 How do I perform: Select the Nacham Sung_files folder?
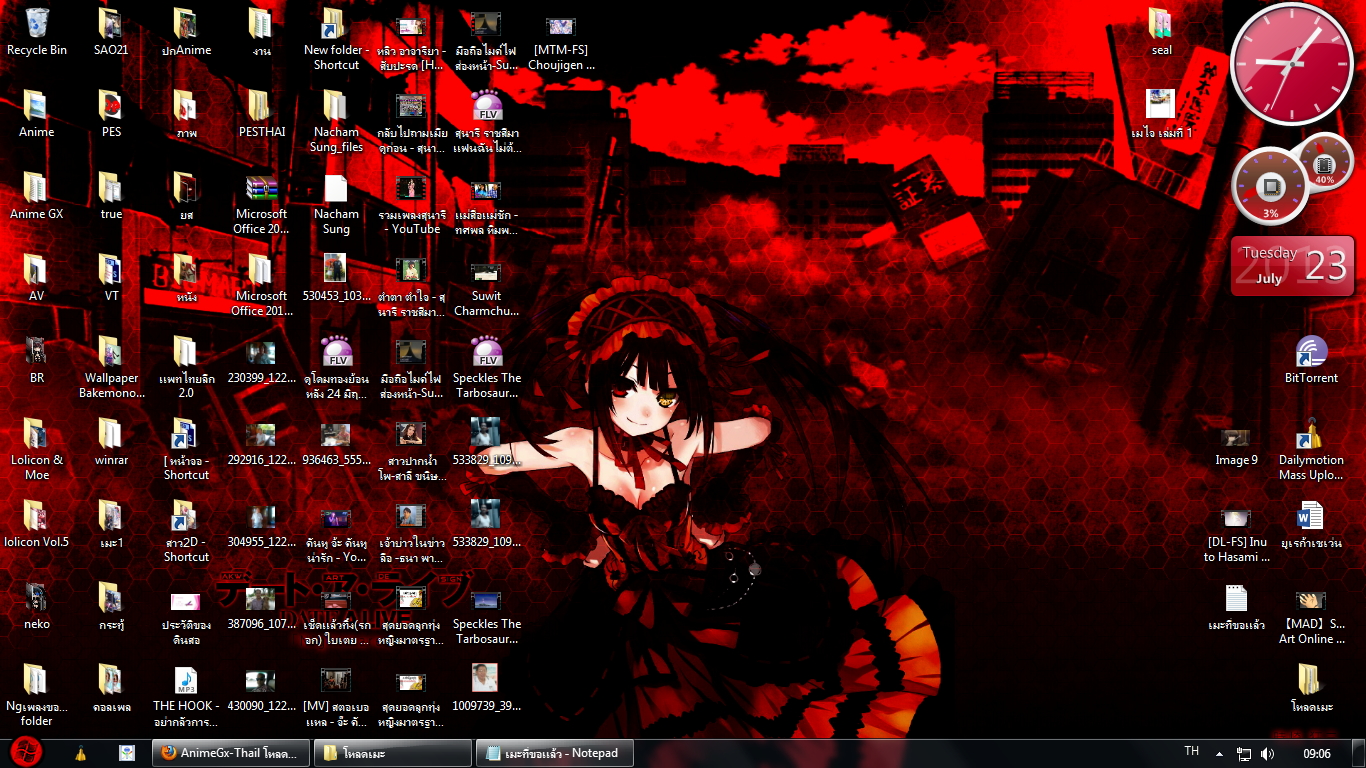pyautogui.click(x=336, y=122)
